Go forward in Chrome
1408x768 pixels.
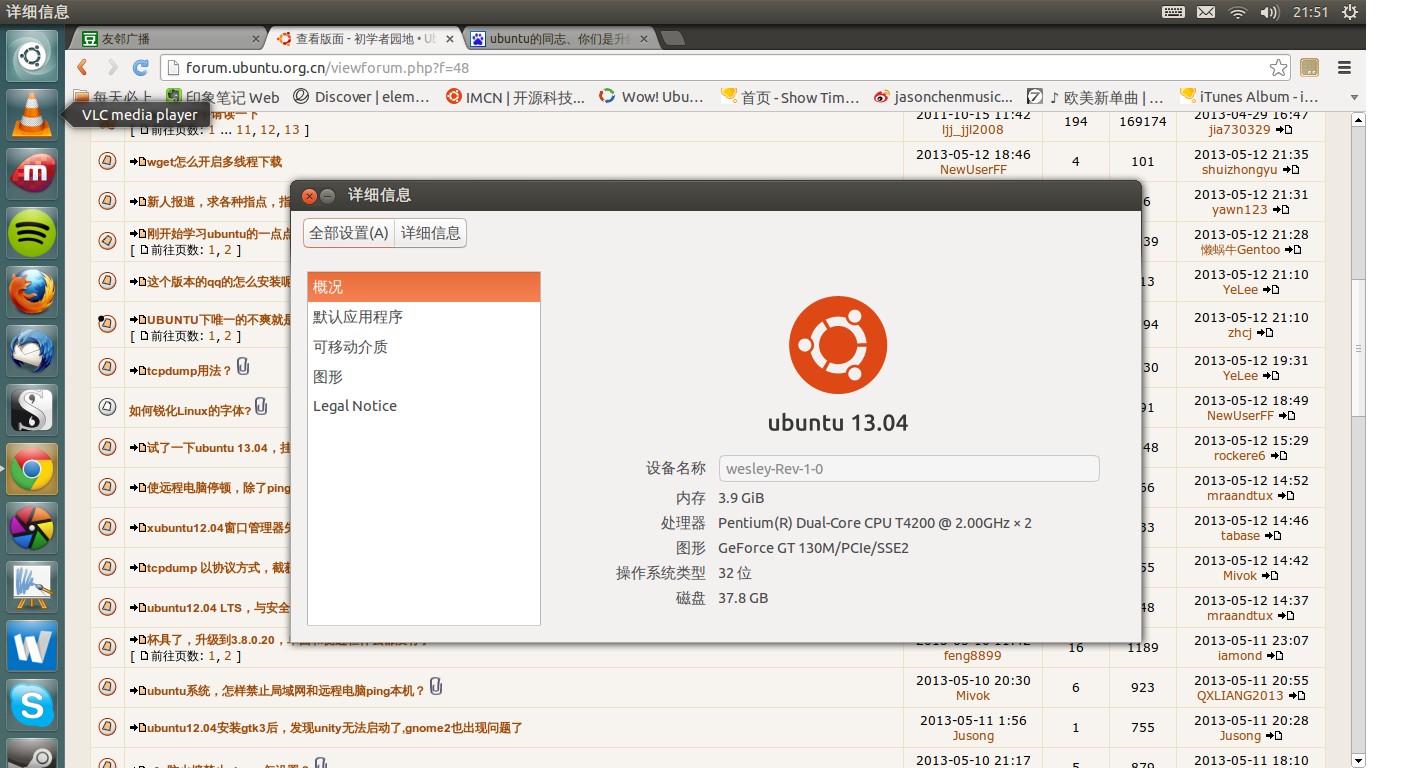[x=112, y=68]
